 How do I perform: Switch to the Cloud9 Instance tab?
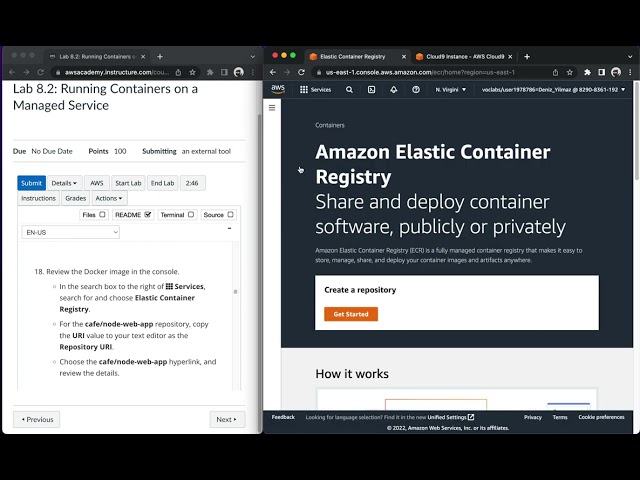[x=464, y=57]
